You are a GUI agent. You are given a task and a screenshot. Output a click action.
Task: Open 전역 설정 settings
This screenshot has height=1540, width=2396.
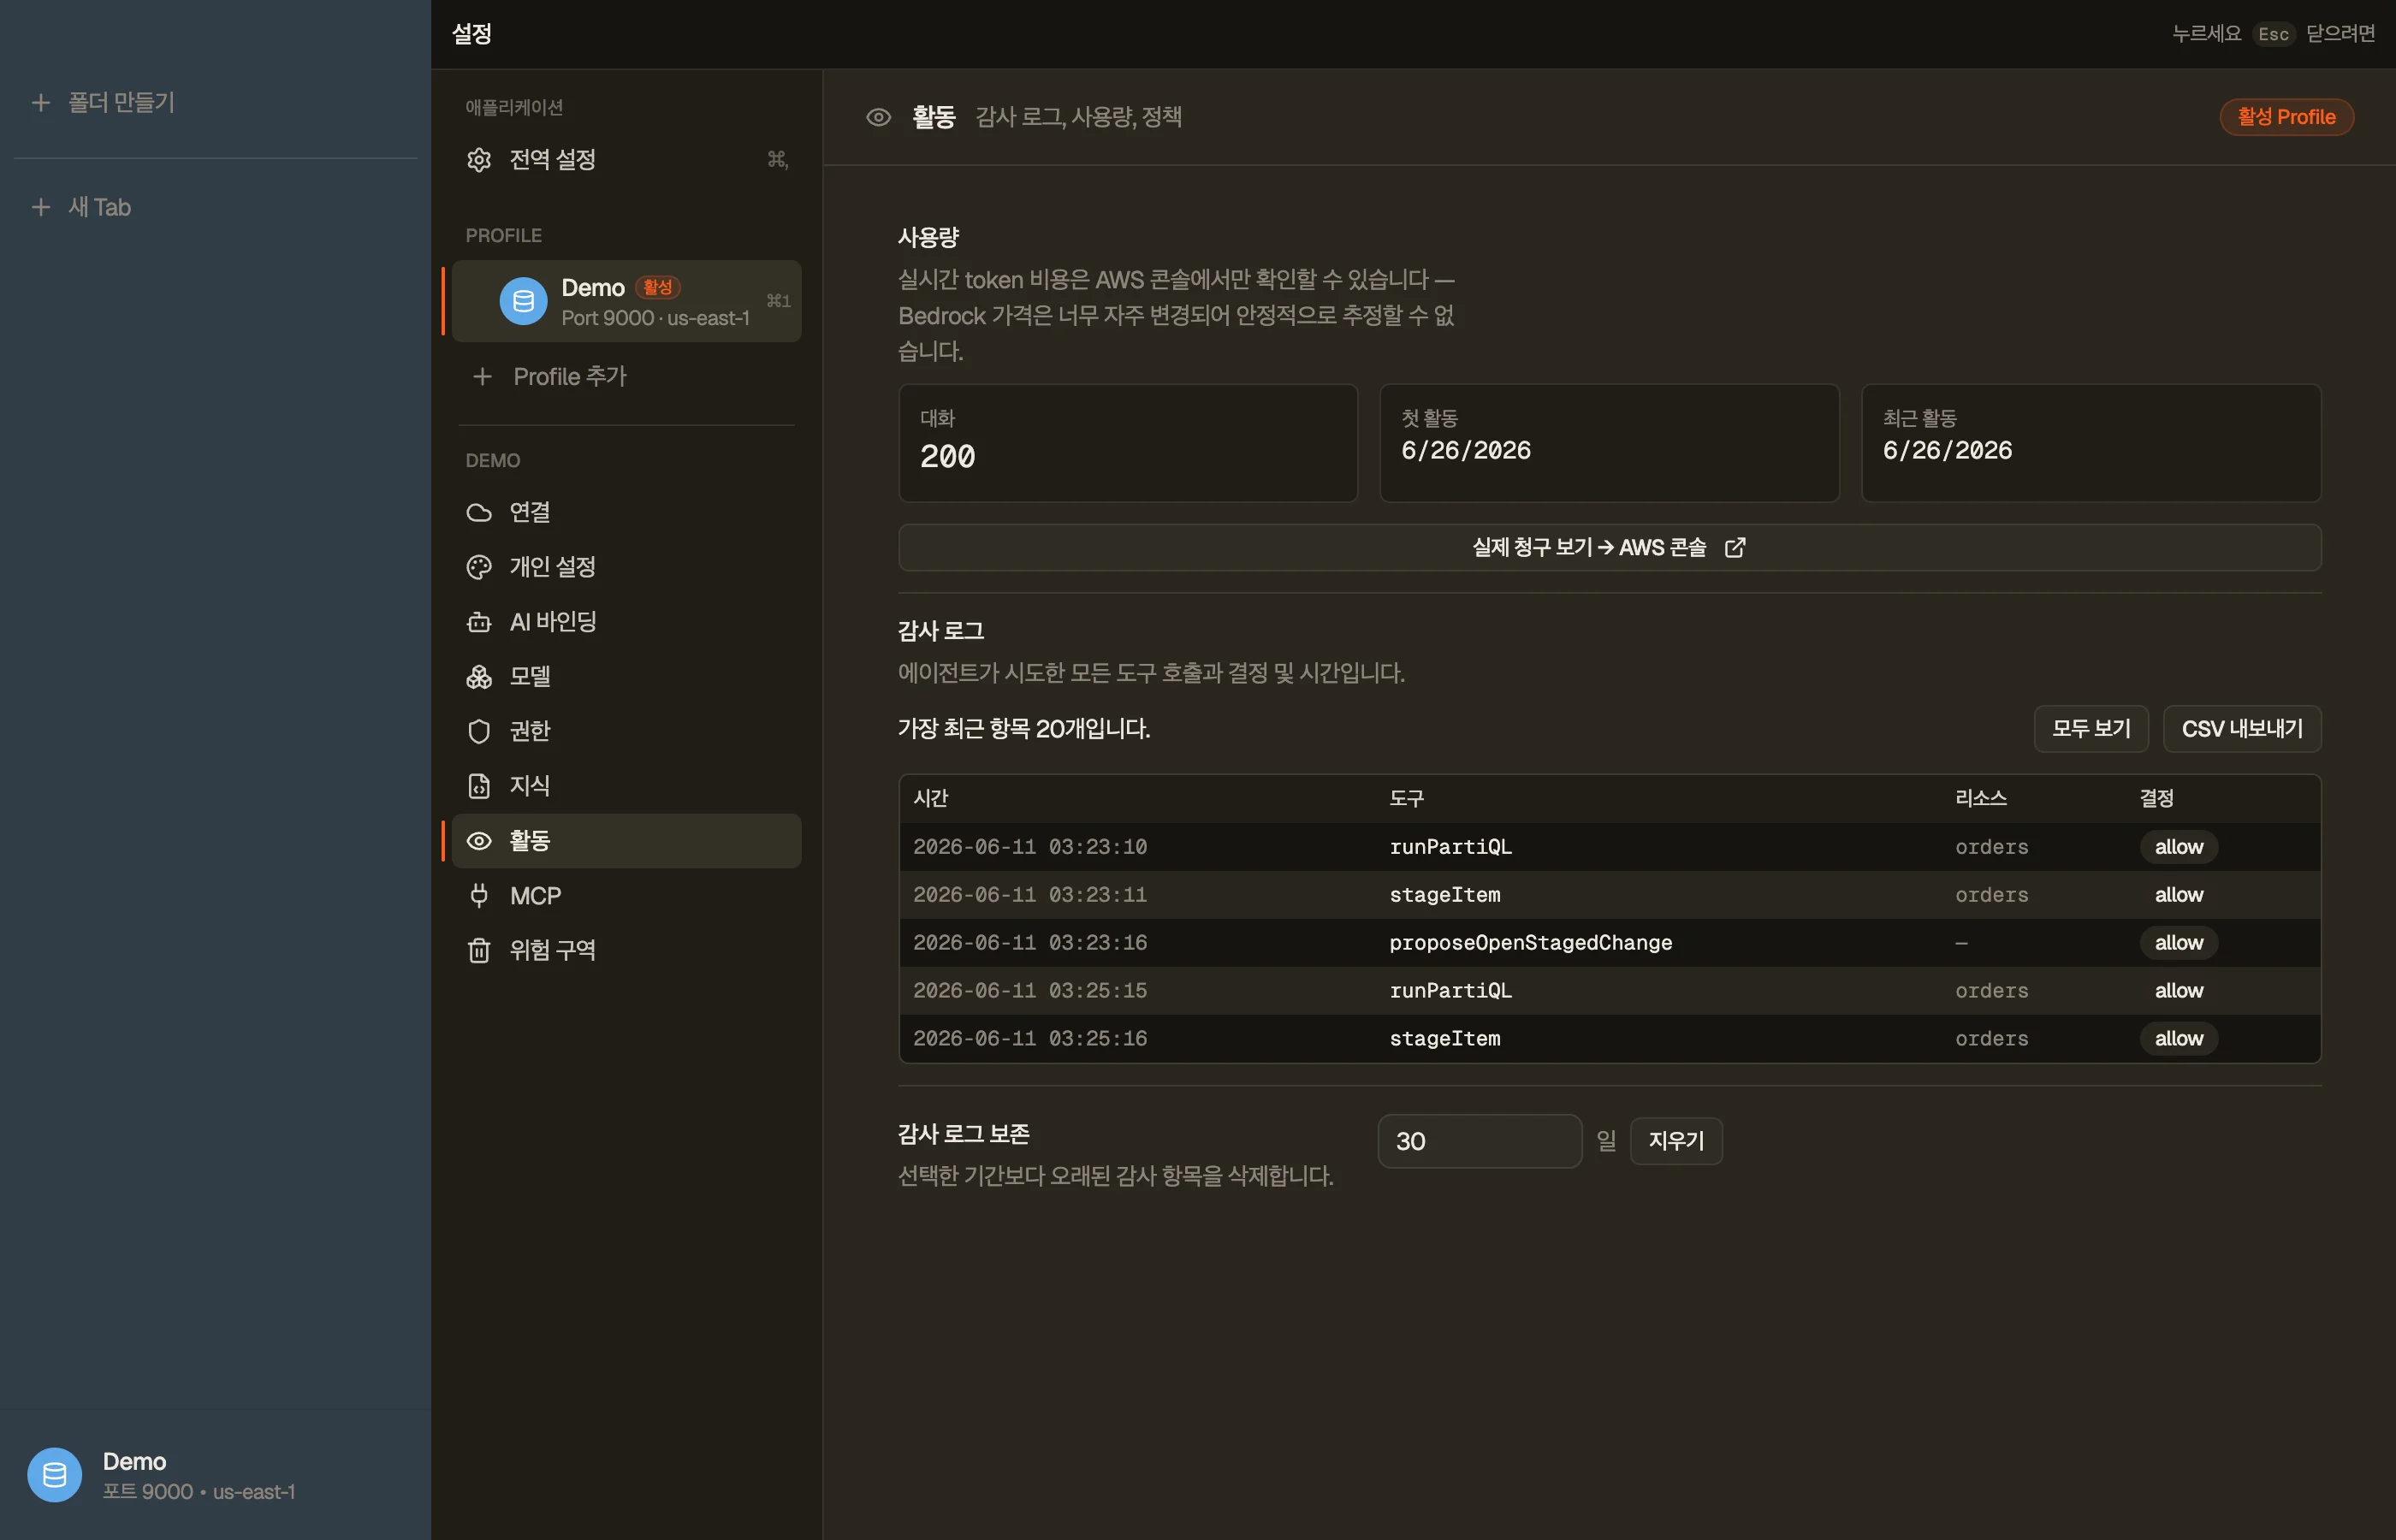(x=626, y=160)
